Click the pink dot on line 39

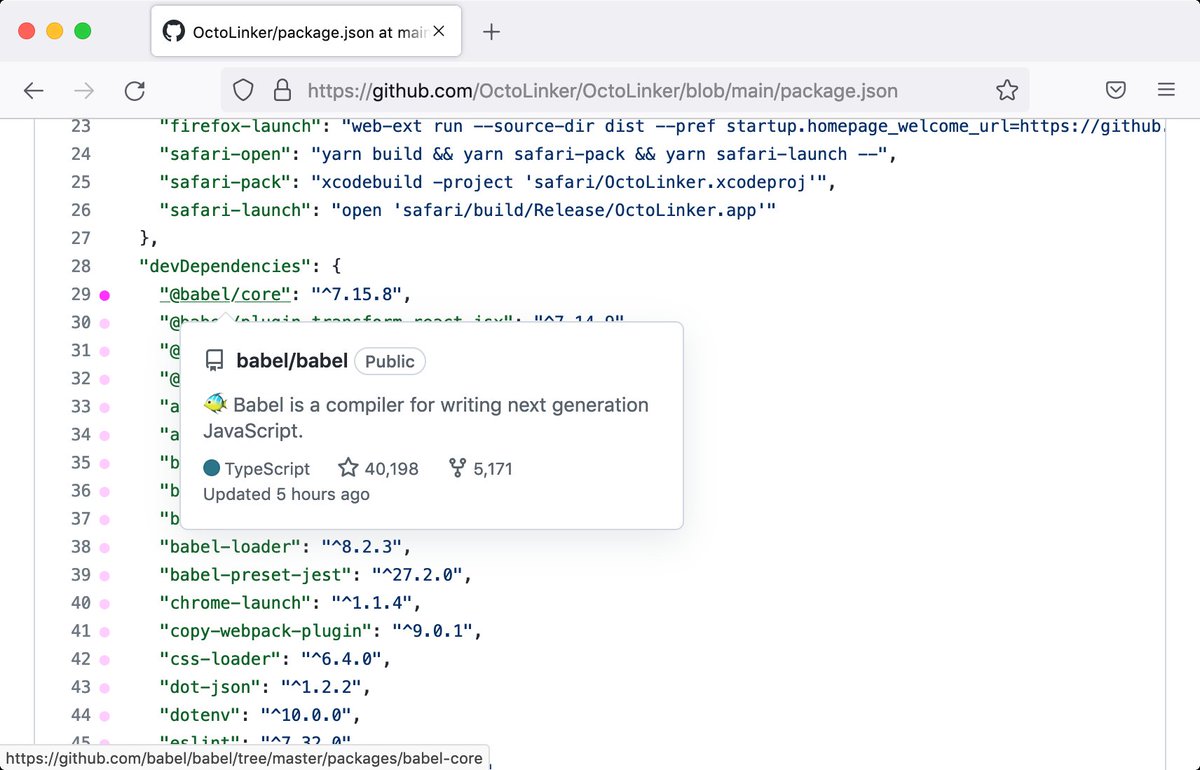[105, 575]
